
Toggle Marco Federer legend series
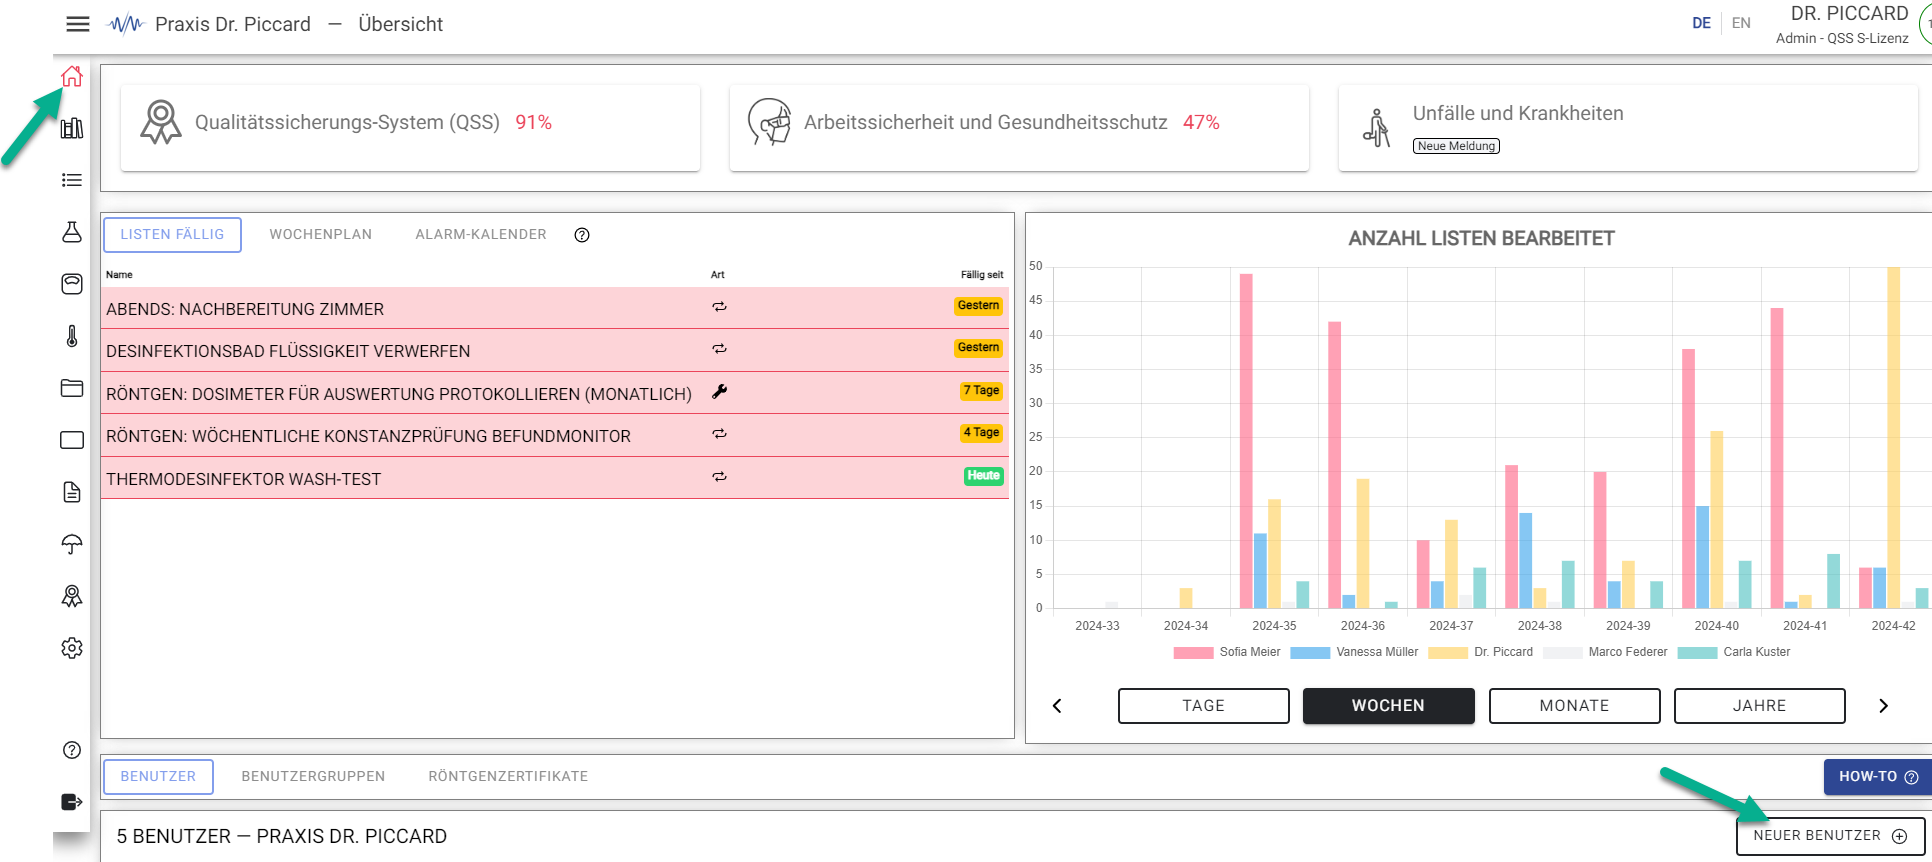[1605, 652]
